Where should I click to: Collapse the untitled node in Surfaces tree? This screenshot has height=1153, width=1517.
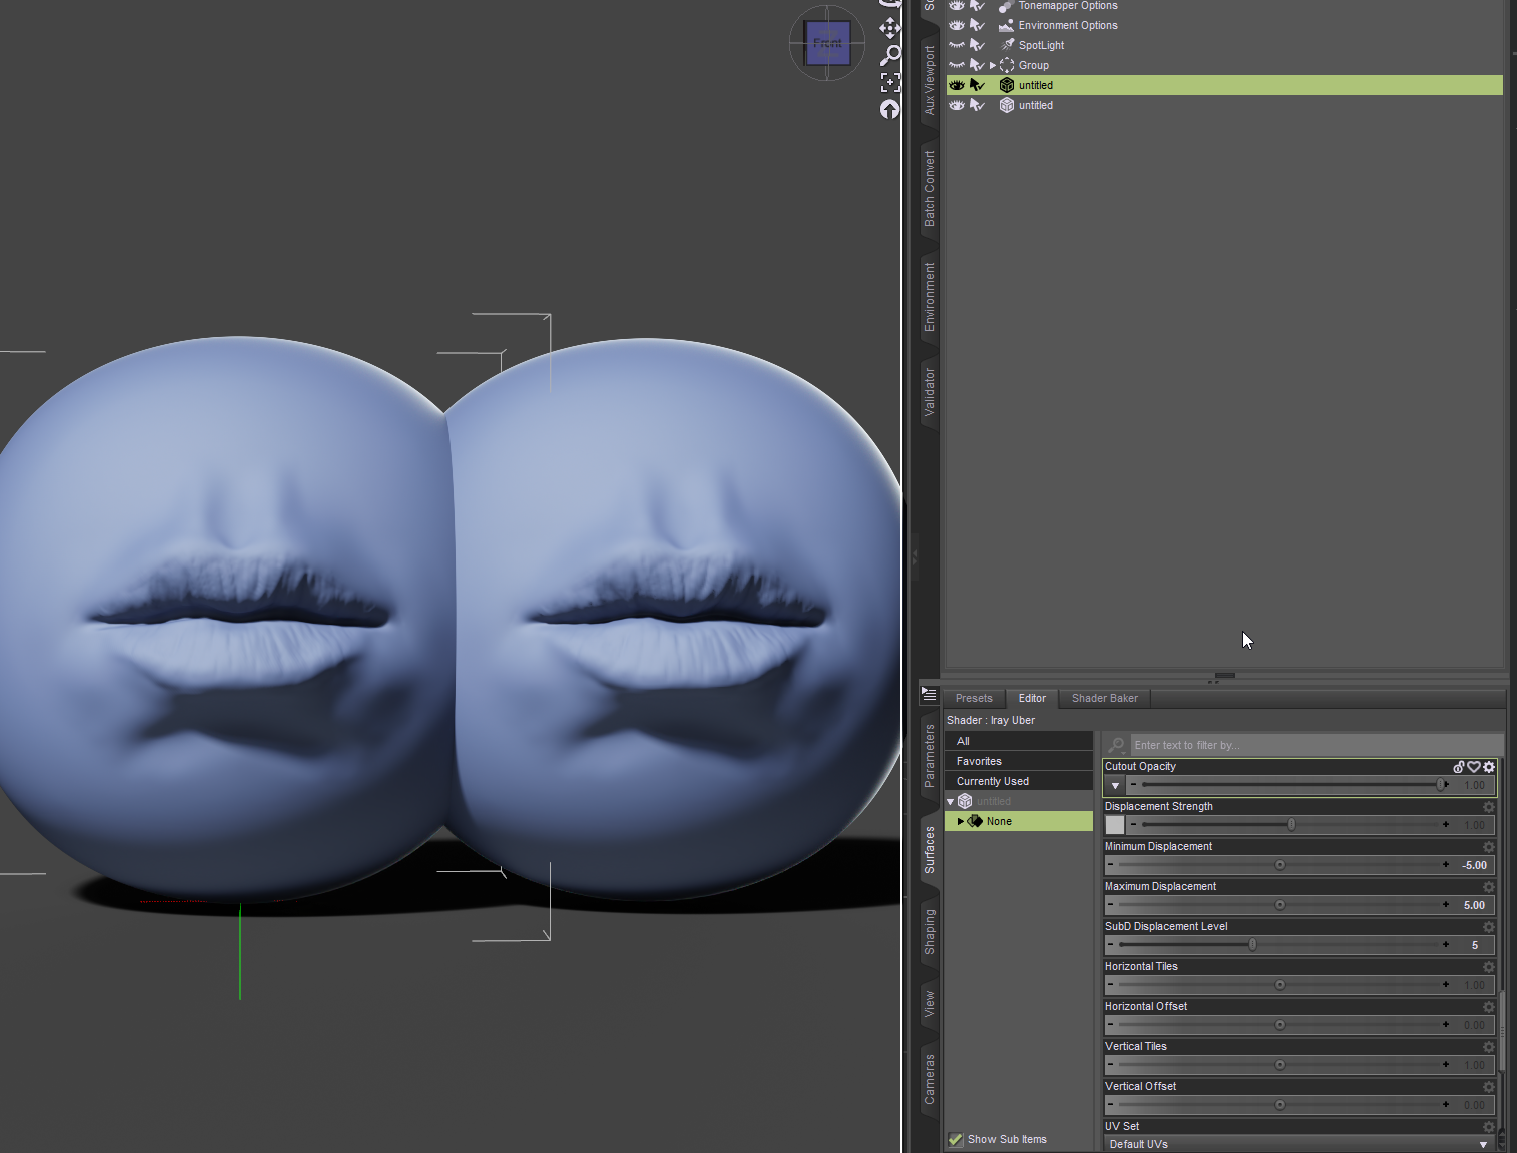950,802
